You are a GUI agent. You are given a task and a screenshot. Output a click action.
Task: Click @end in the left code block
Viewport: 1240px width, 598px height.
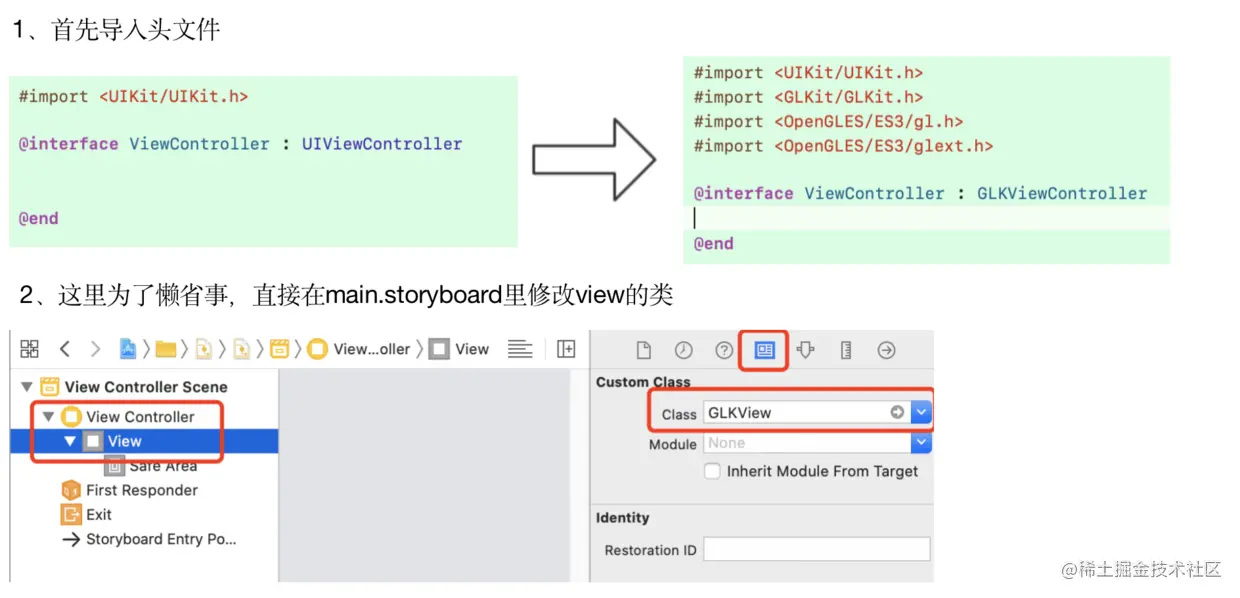[x=38, y=218]
